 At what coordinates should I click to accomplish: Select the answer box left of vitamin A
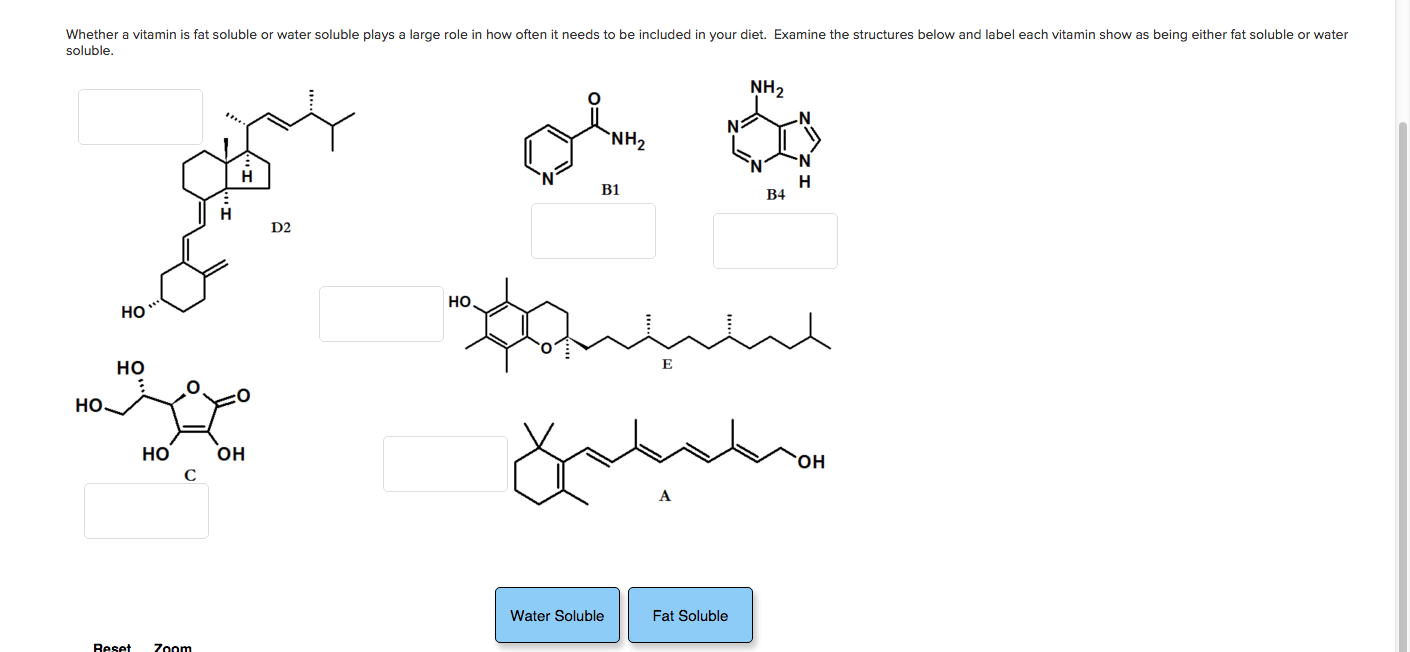click(x=445, y=464)
